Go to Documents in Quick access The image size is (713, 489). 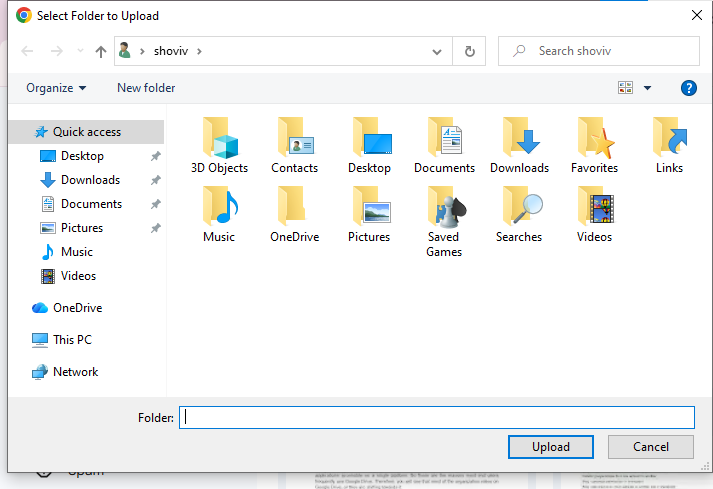click(91, 204)
